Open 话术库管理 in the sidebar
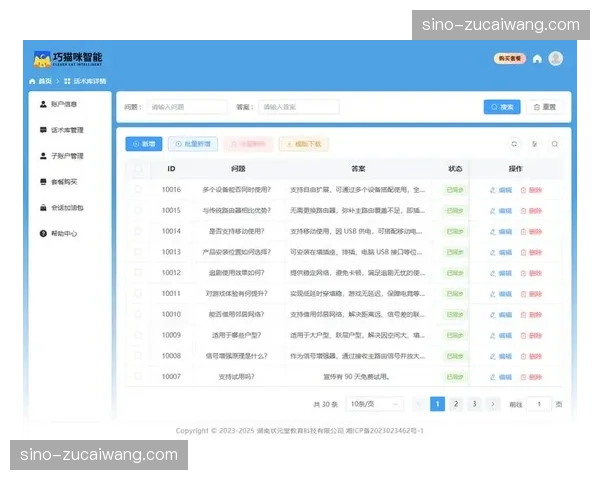 [x=62, y=130]
